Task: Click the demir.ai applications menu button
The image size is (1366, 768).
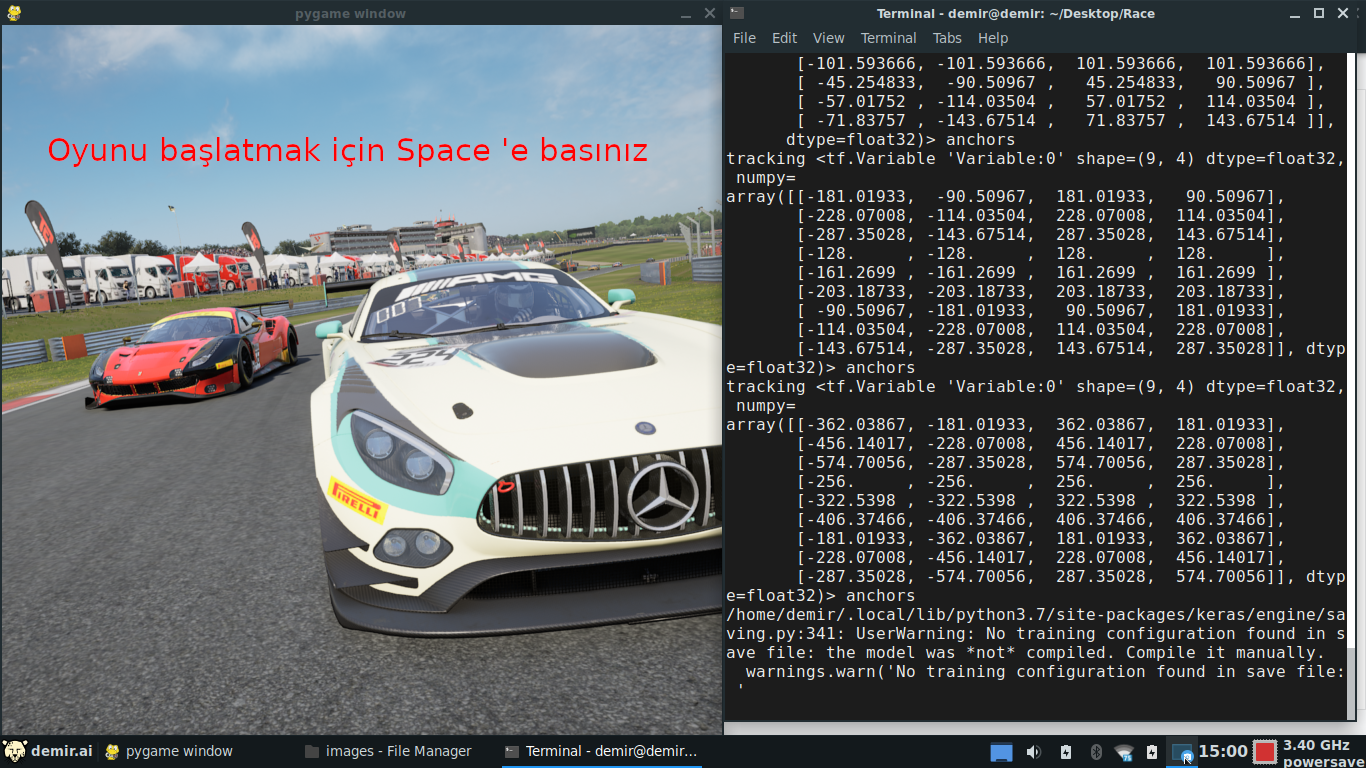Action: pos(48,751)
